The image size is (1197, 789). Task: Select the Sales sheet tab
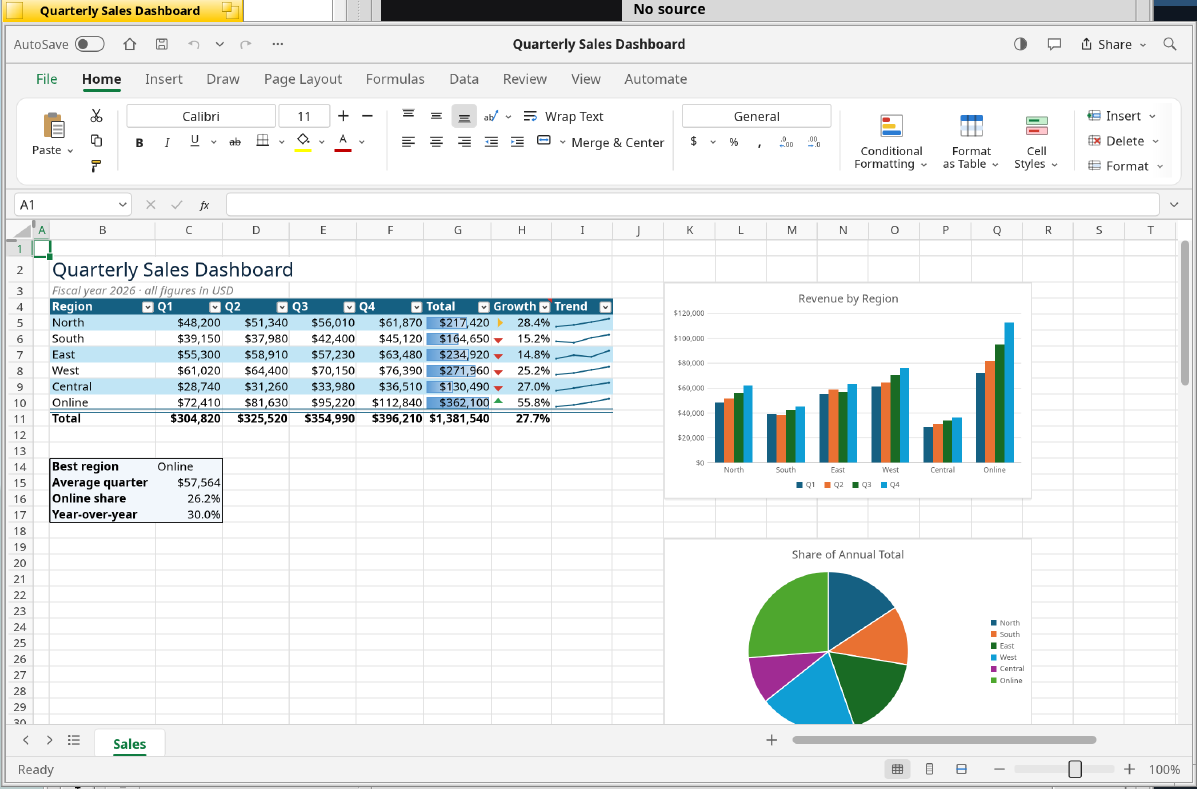tap(130, 744)
